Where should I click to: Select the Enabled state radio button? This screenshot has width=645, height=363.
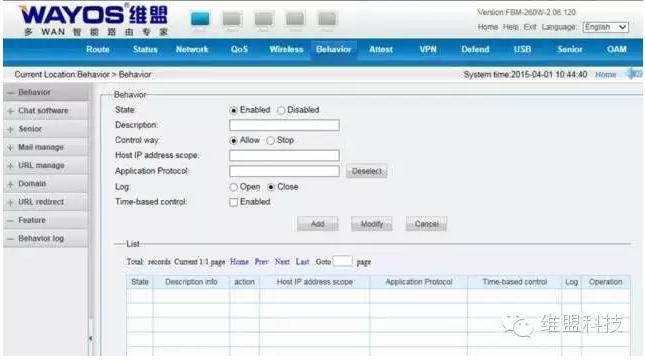(x=234, y=110)
